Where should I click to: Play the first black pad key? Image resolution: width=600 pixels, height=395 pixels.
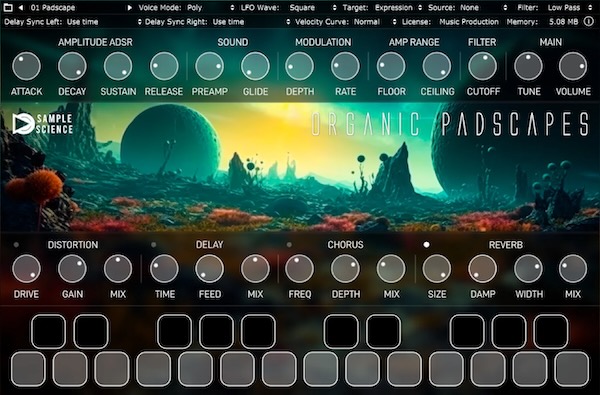click(x=48, y=331)
